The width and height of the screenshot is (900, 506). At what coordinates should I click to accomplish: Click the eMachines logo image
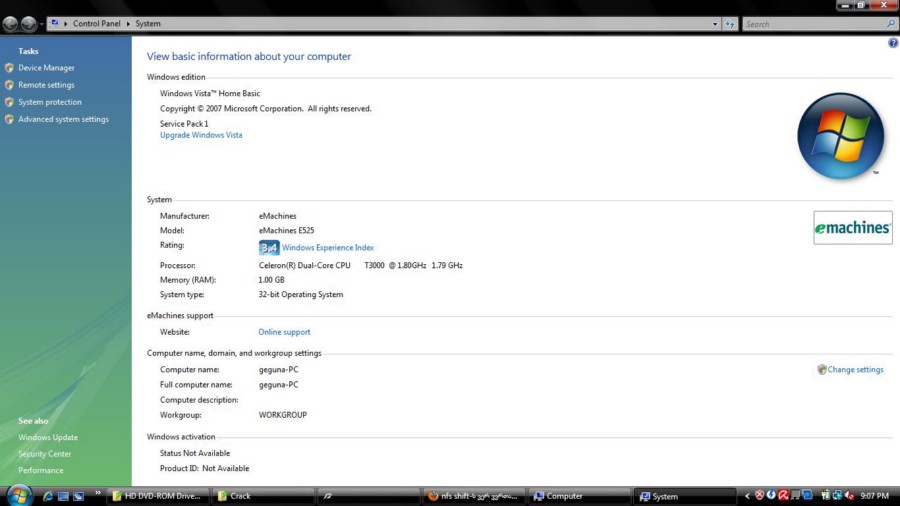tap(852, 228)
